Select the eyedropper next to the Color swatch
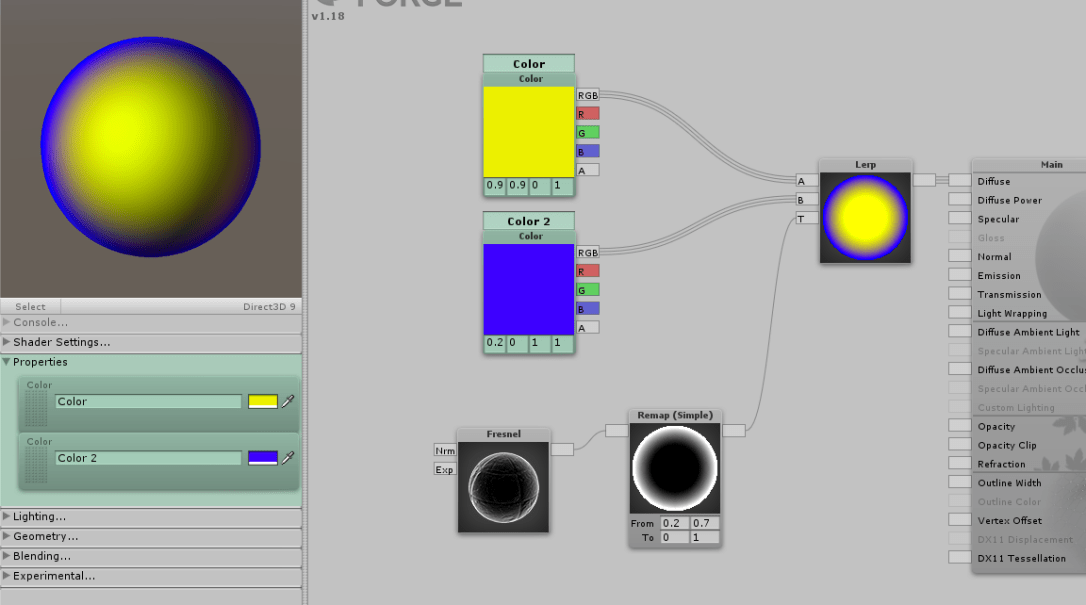This screenshot has height=605, width=1086. click(285, 401)
